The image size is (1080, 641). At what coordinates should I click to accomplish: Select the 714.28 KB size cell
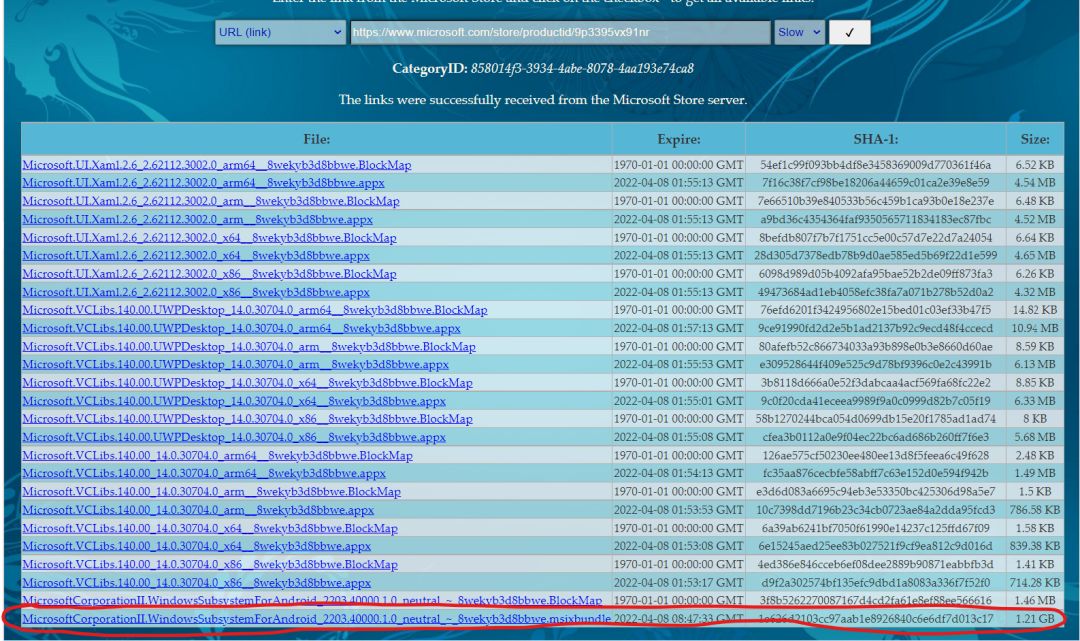pos(1035,582)
